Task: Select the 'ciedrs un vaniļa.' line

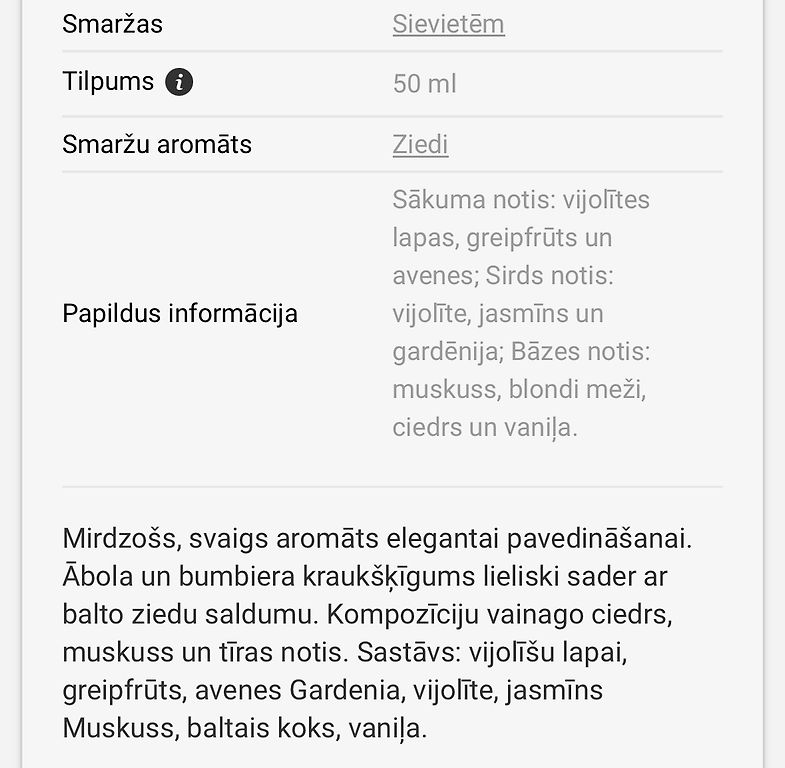Action: [485, 428]
